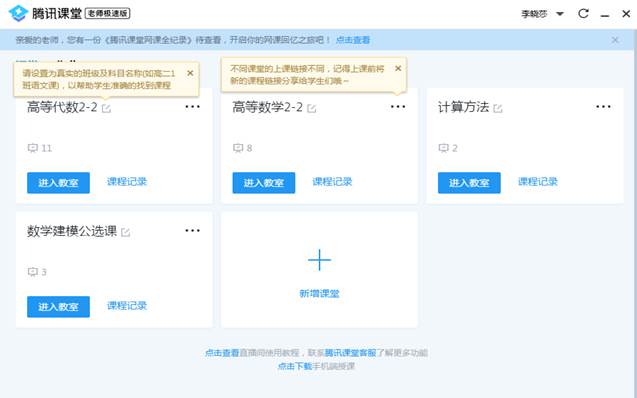
Task: Click the edit icon beside 高等代数2-2
Action: point(106,108)
